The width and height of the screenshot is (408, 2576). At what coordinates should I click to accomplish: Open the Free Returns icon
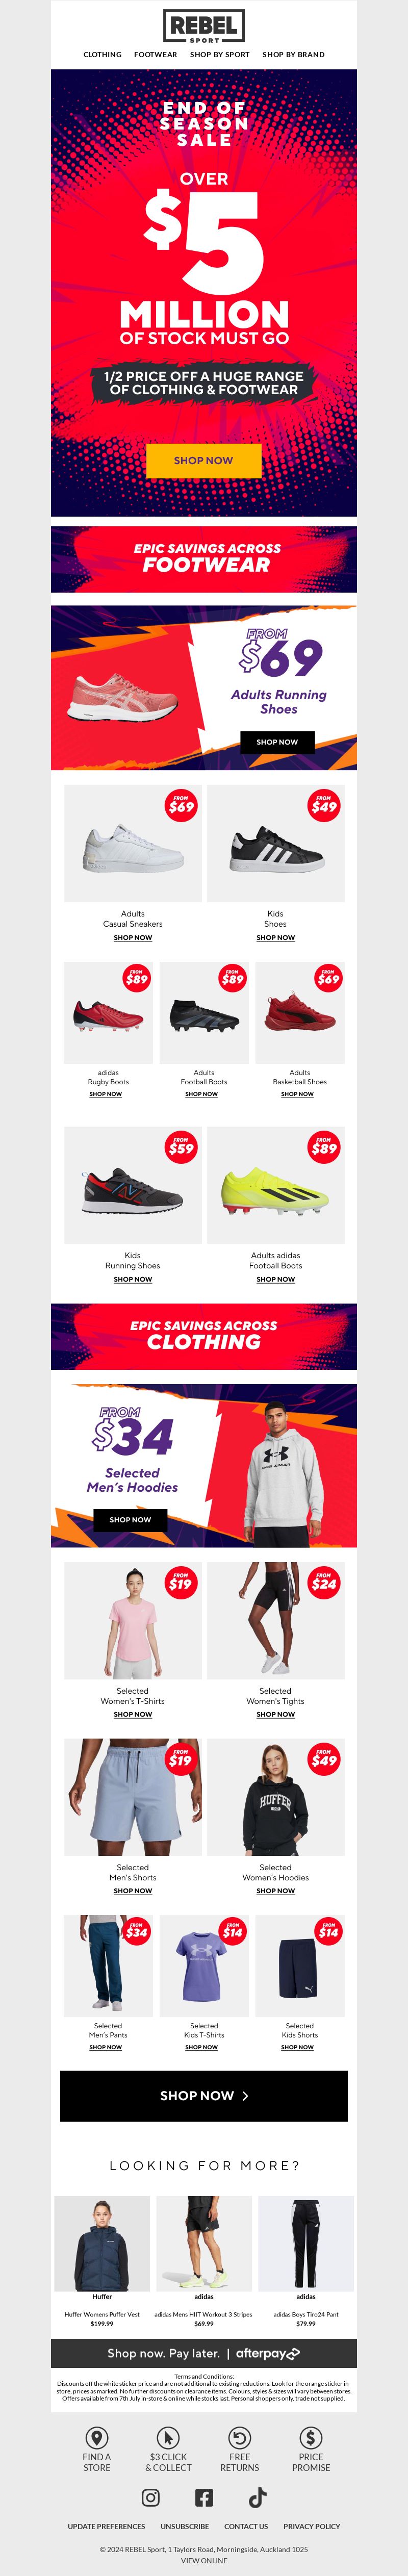(x=240, y=2437)
